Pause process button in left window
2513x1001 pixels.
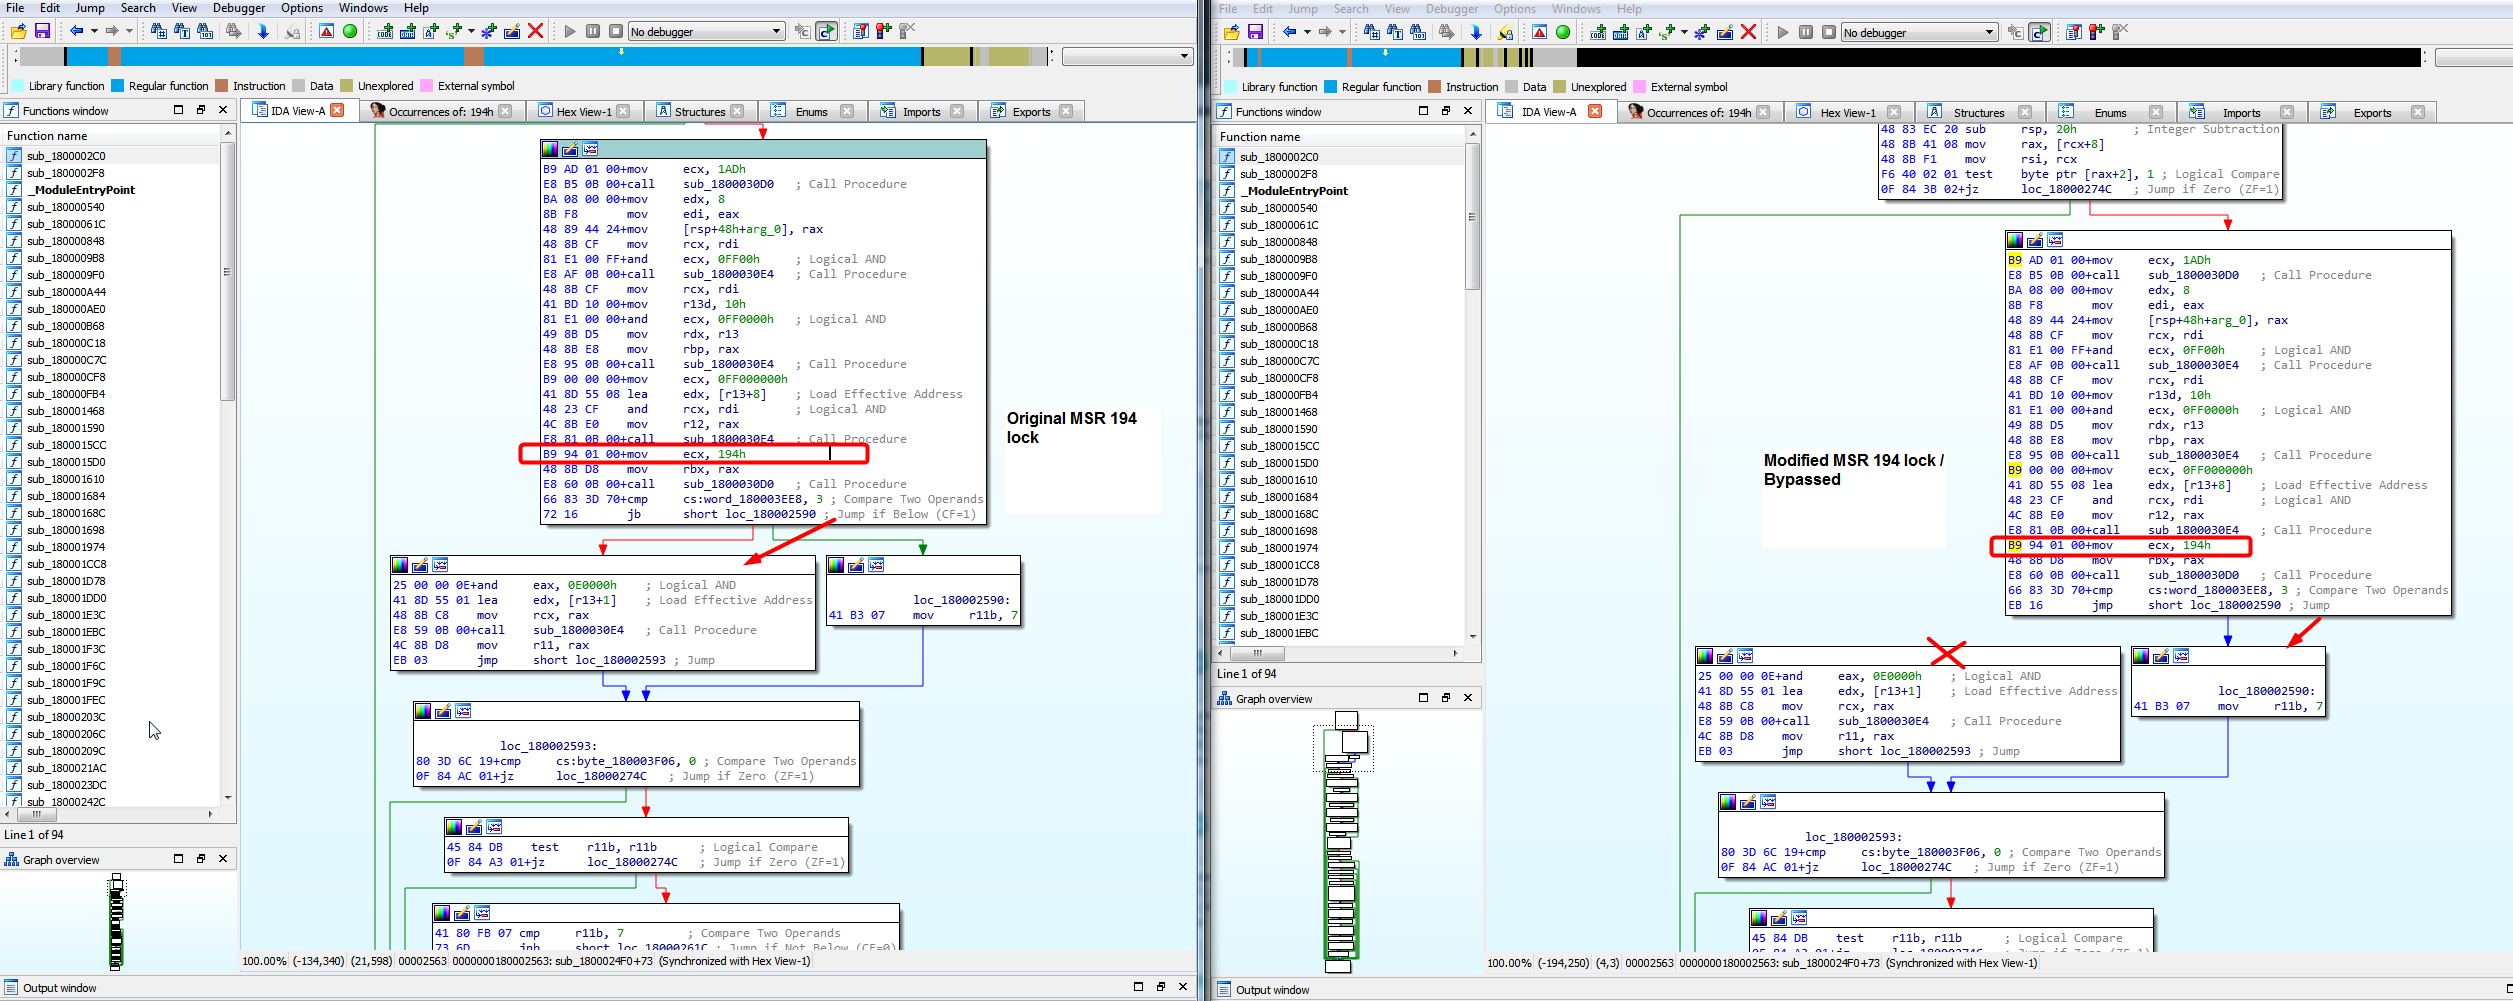pos(593,31)
